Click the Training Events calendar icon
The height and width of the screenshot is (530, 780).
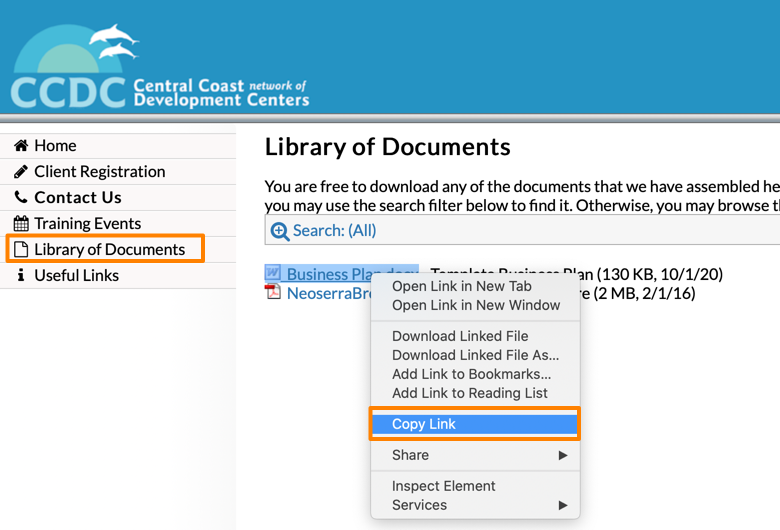[21, 224]
